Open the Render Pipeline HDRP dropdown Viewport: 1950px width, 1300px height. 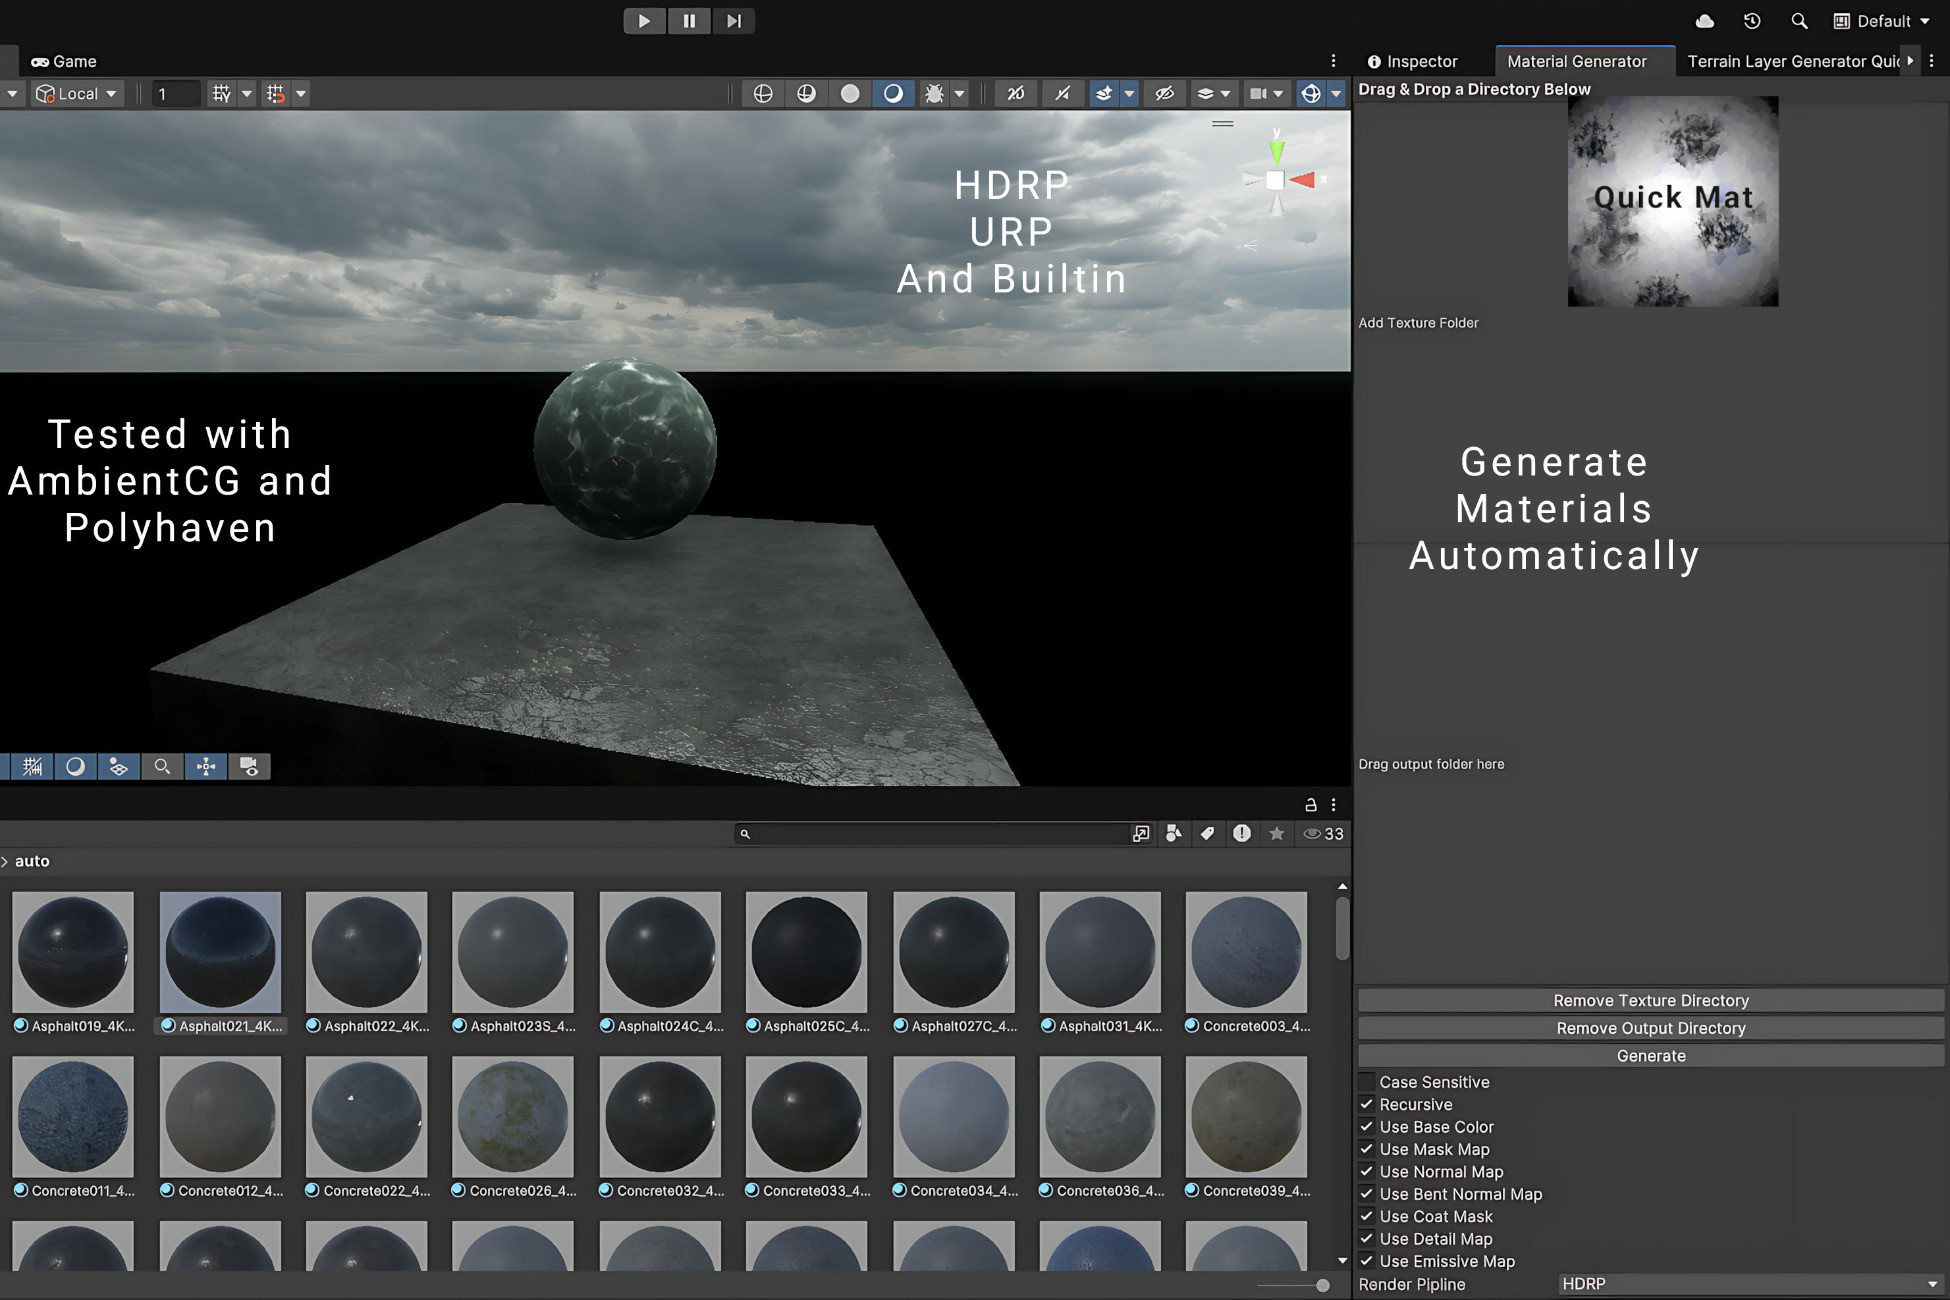coord(1750,1284)
